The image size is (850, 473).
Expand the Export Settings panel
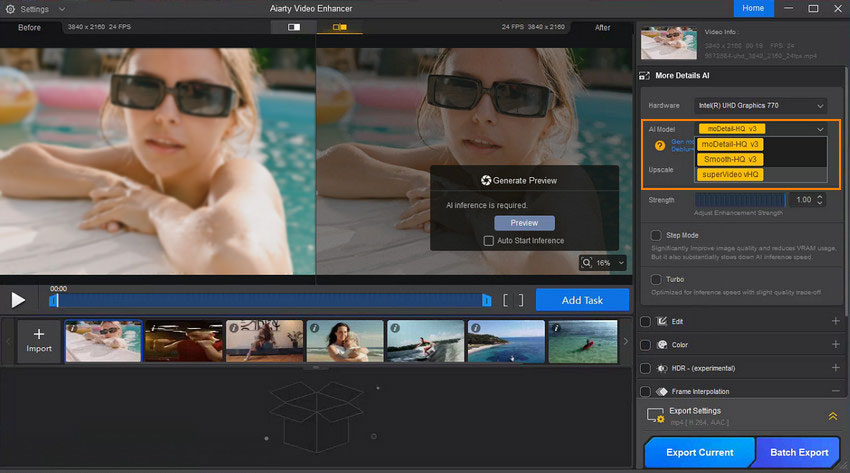[x=832, y=416]
